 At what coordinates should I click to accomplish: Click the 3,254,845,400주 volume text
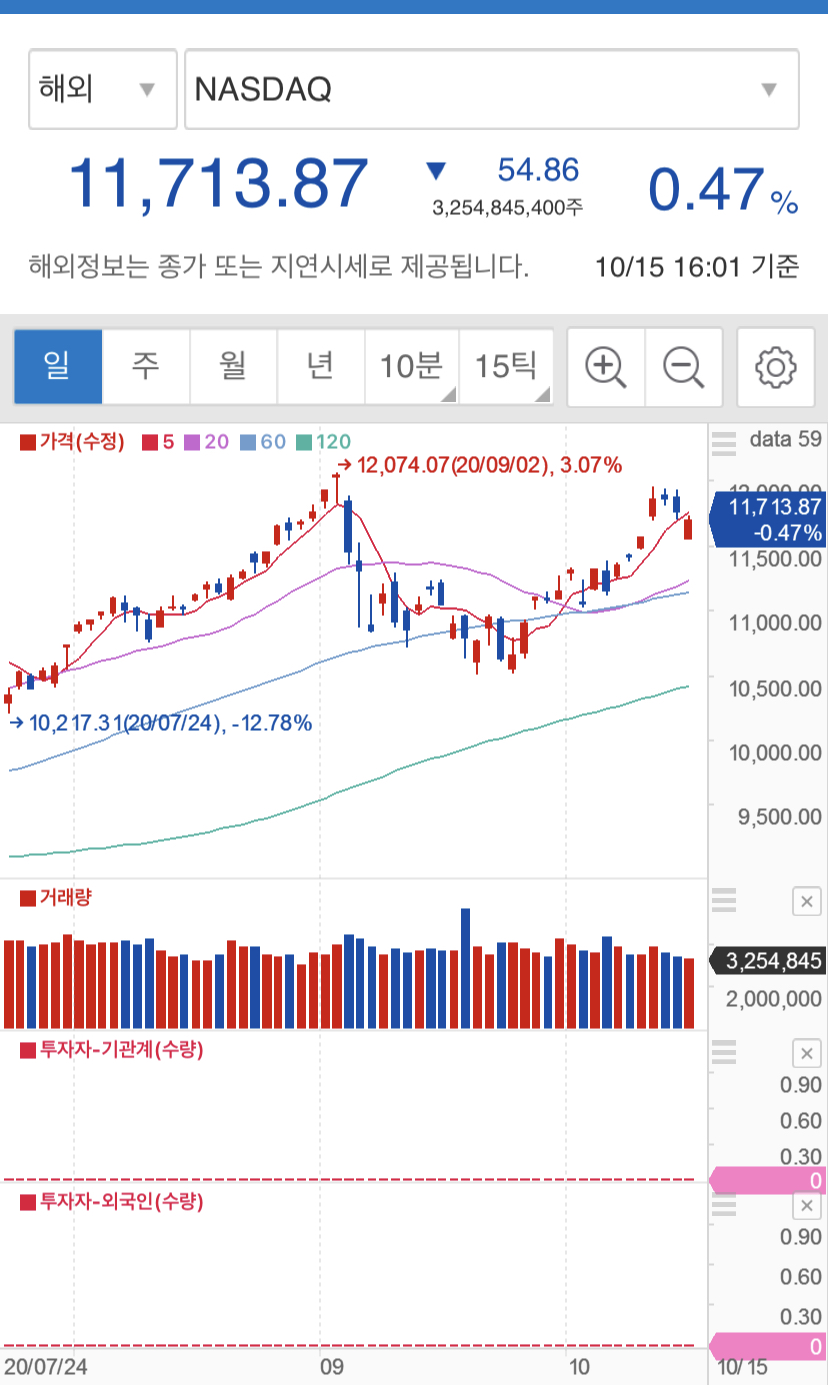(x=508, y=208)
